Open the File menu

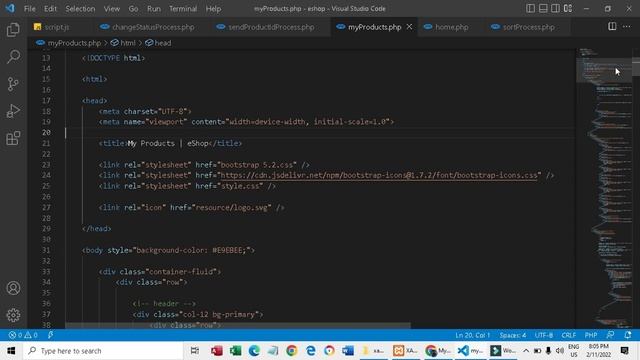click(29, 9)
